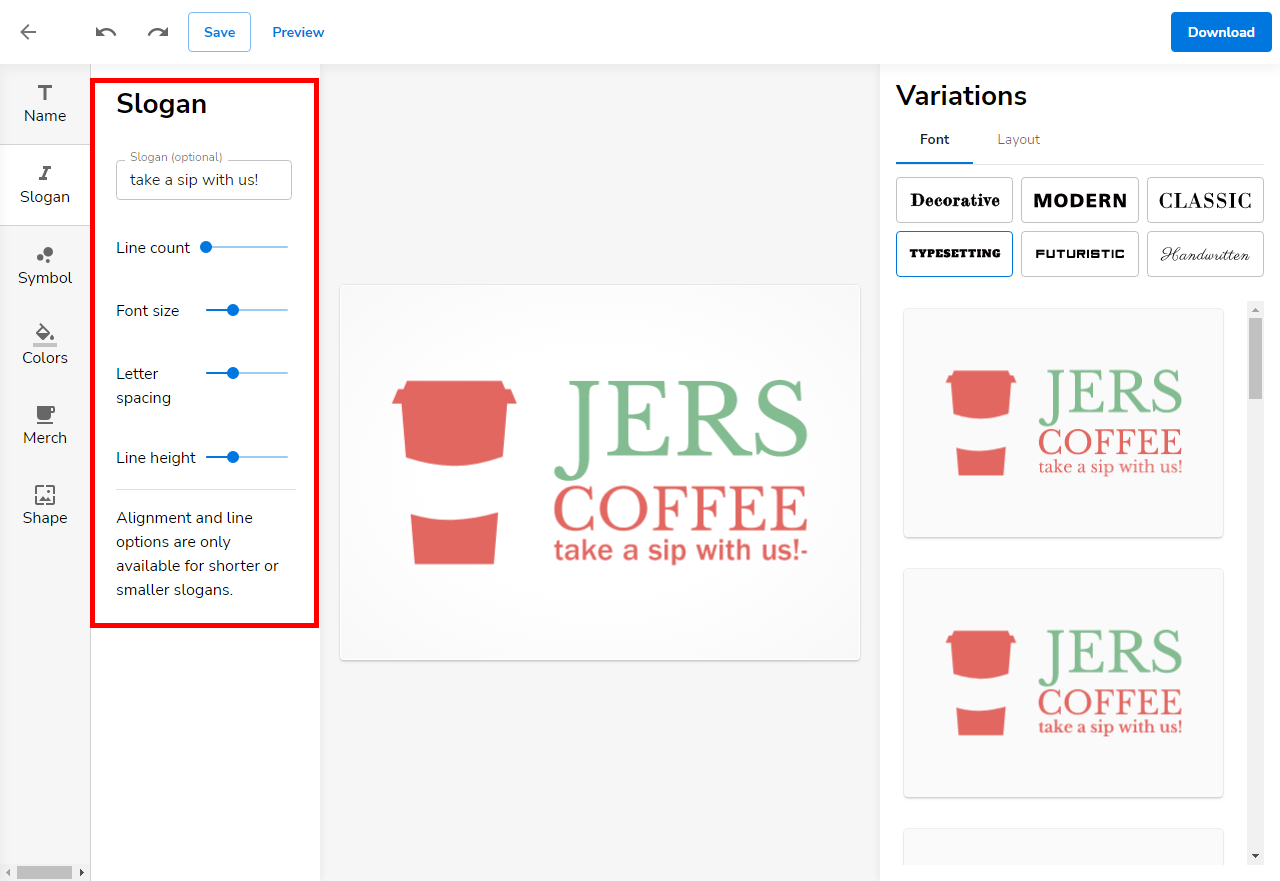The height and width of the screenshot is (881, 1280).
Task: Switch to the Font variations tab
Action: pyautogui.click(x=934, y=140)
